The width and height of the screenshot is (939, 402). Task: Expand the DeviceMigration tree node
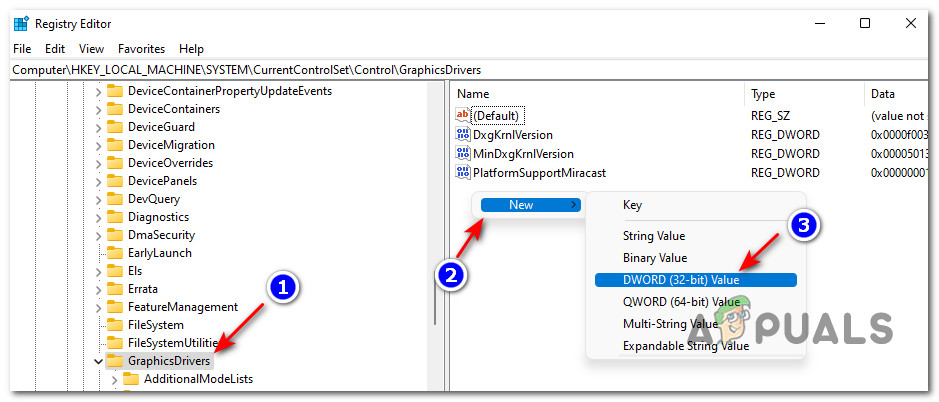click(x=98, y=145)
